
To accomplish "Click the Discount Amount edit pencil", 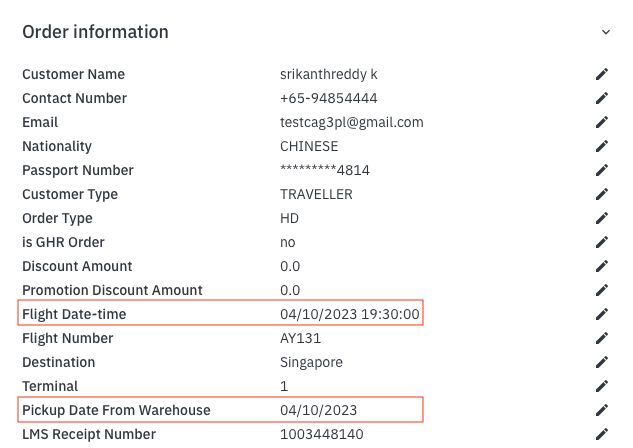I will pos(602,266).
